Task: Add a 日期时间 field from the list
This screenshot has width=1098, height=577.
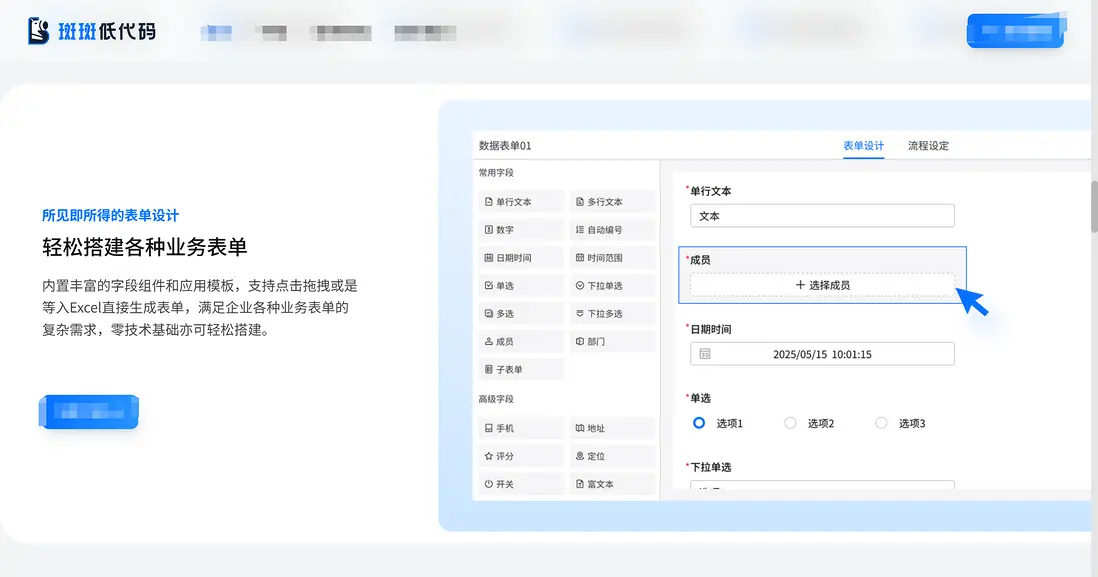Action: tap(521, 257)
